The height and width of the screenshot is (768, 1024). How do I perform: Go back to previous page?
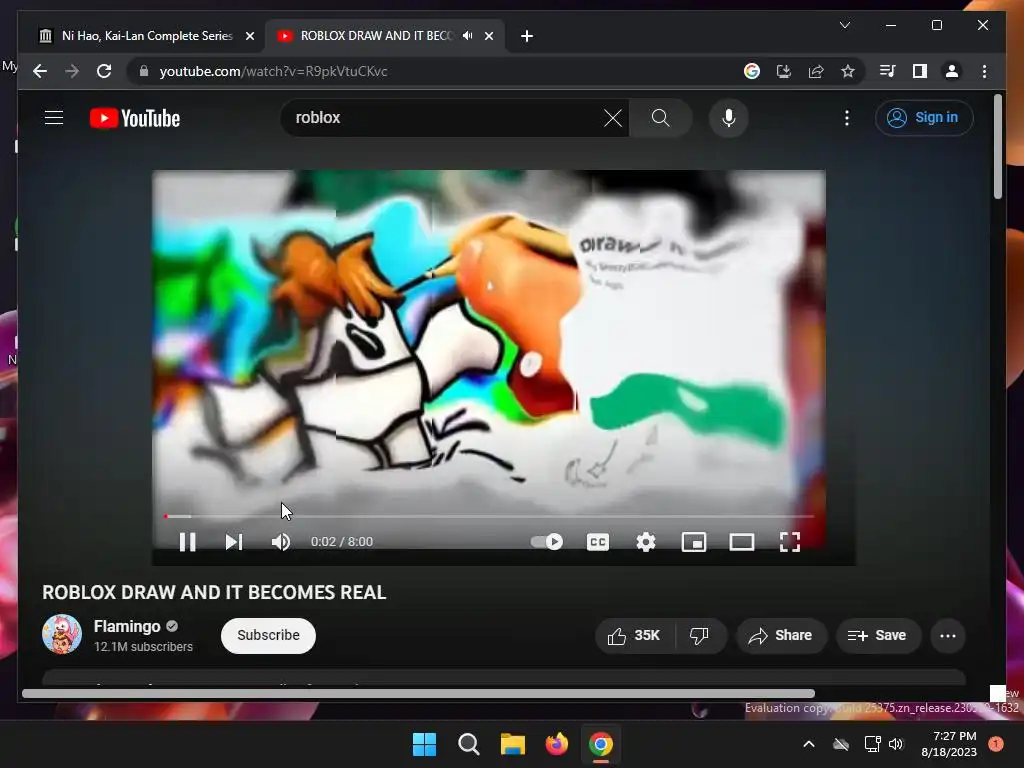coord(40,71)
